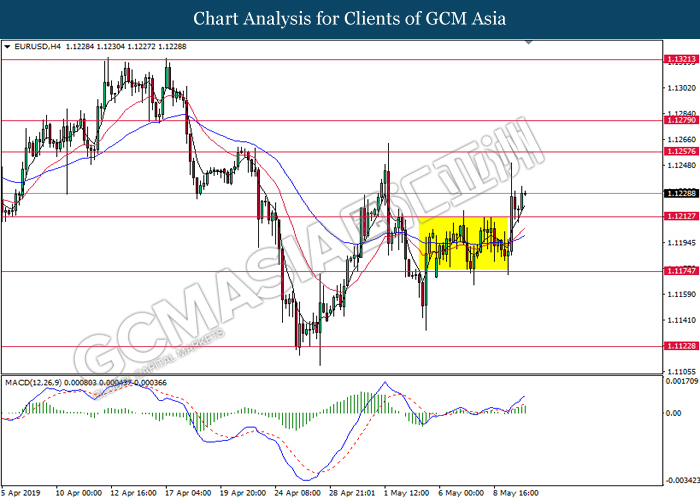The image size is (700, 500).
Task: Click the 24 Apr 08:00 time label
Action: point(297,493)
